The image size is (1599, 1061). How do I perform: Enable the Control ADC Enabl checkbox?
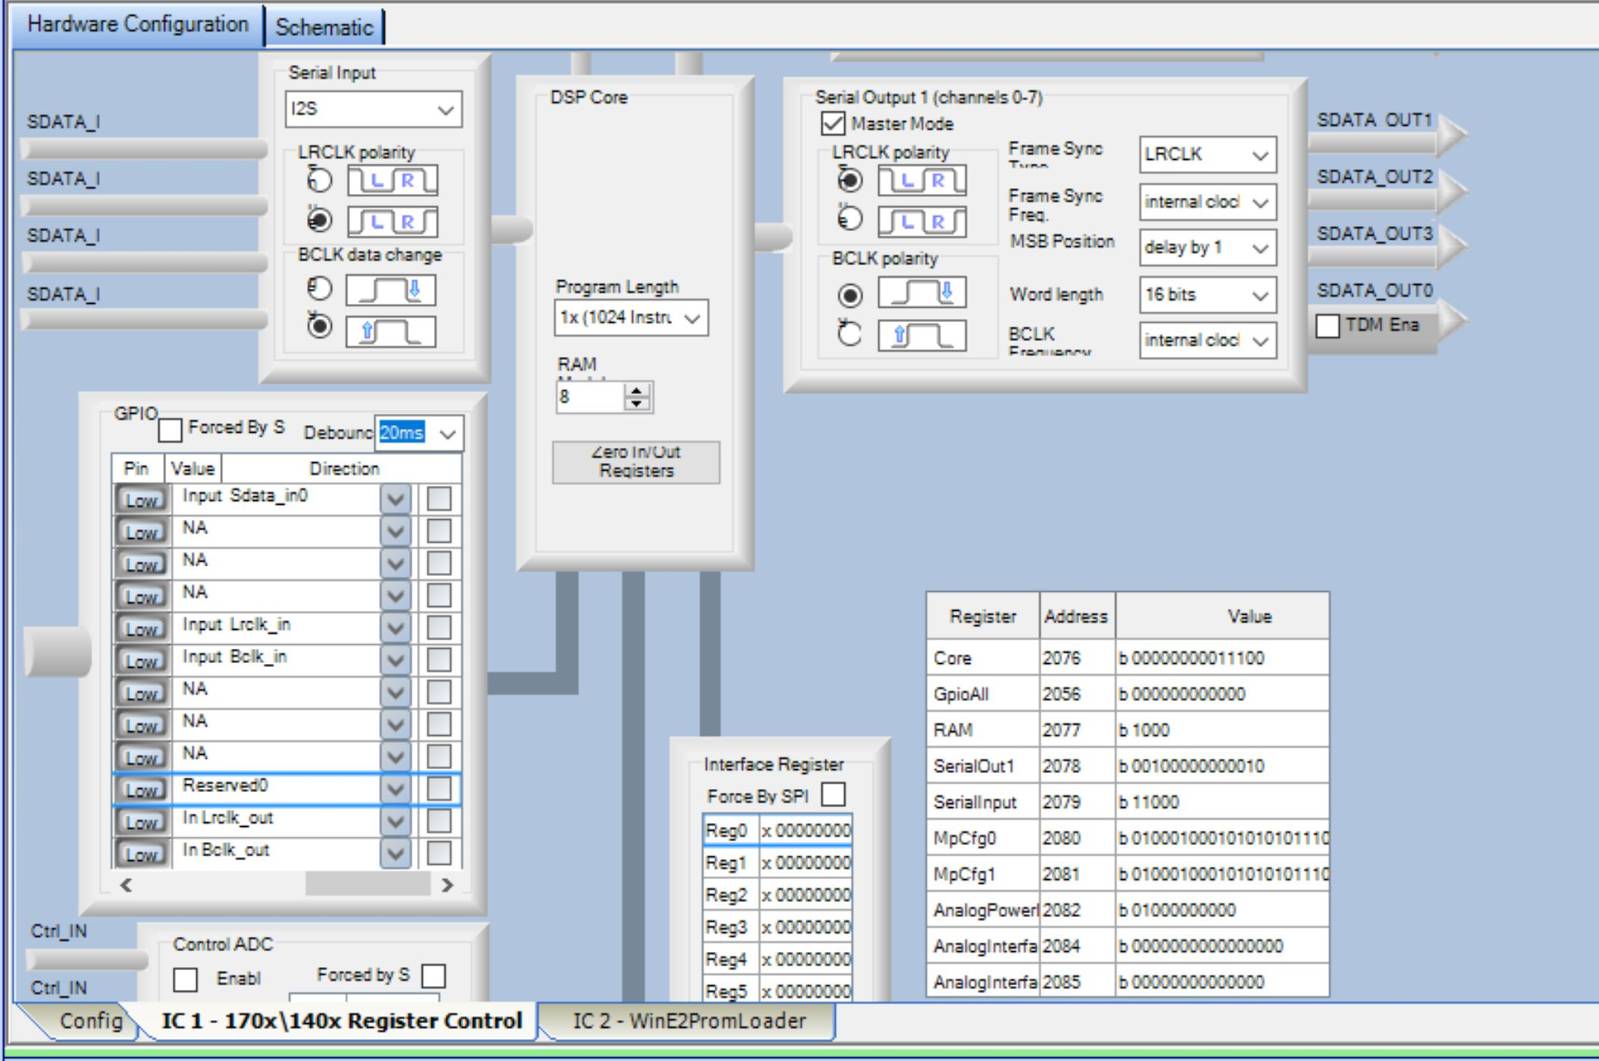pyautogui.click(x=186, y=979)
